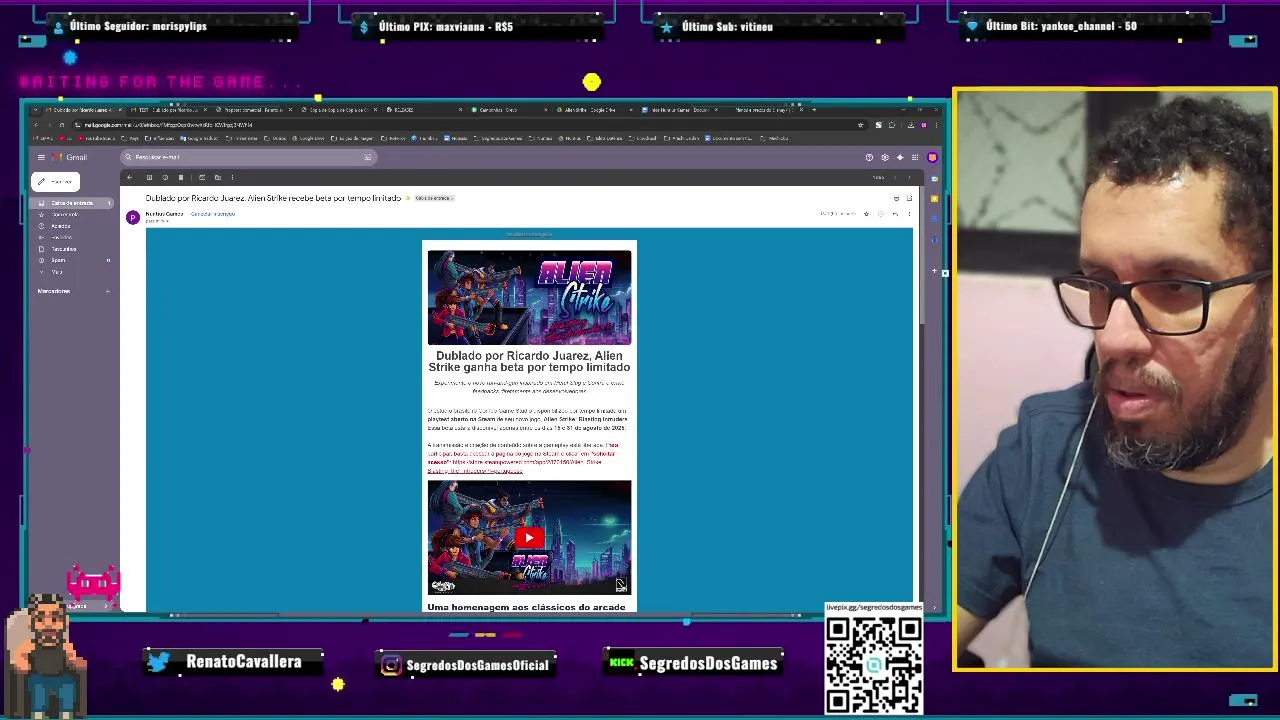This screenshot has width=1280, height=720.
Task: Open Gmail settings gear
Action: 885,157
